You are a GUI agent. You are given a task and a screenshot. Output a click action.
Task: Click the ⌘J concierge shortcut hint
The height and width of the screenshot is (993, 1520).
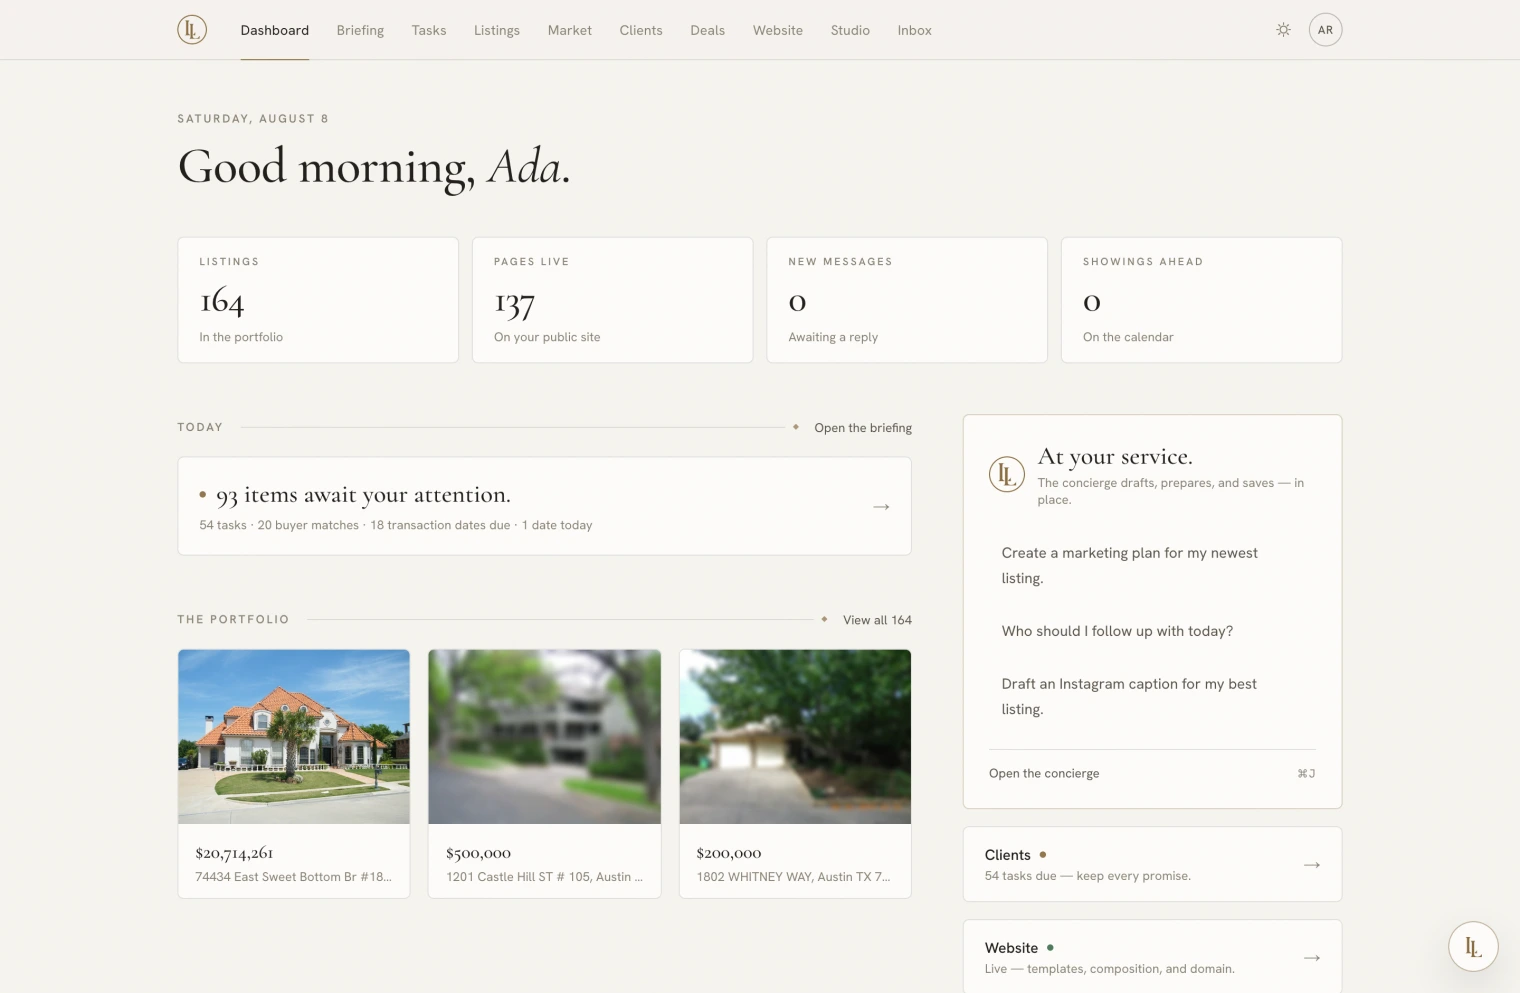pyautogui.click(x=1306, y=773)
